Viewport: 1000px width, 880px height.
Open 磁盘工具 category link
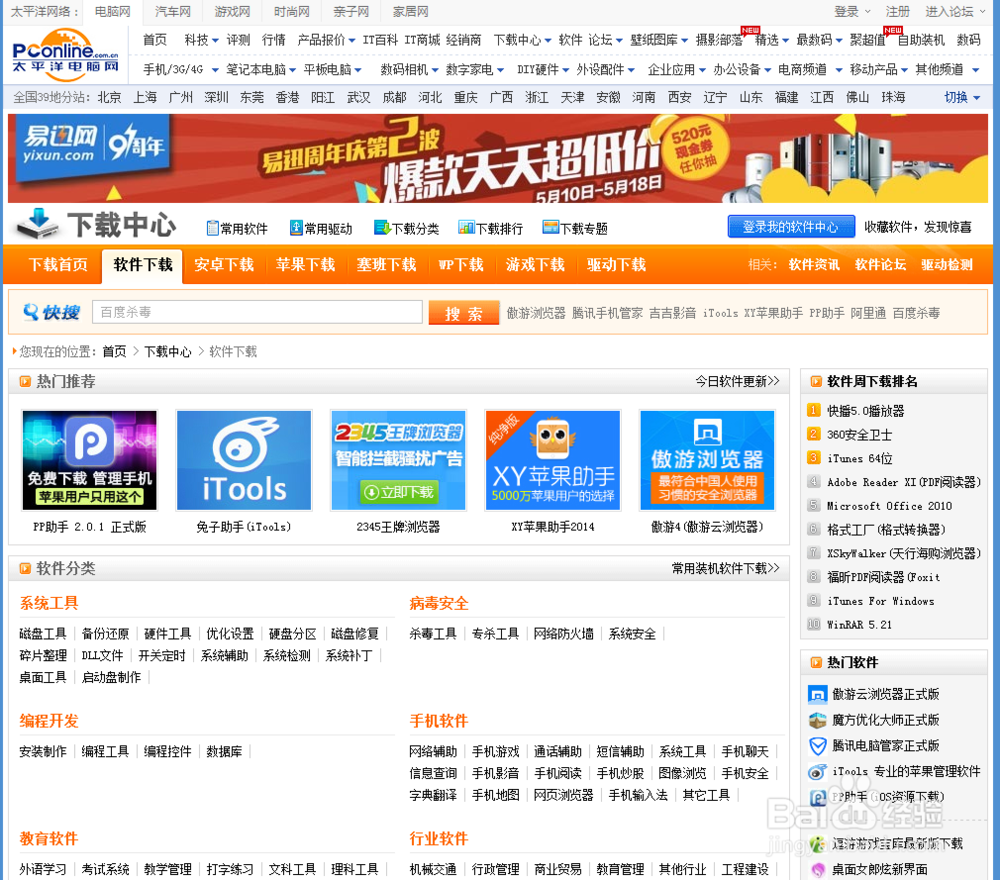(43, 634)
